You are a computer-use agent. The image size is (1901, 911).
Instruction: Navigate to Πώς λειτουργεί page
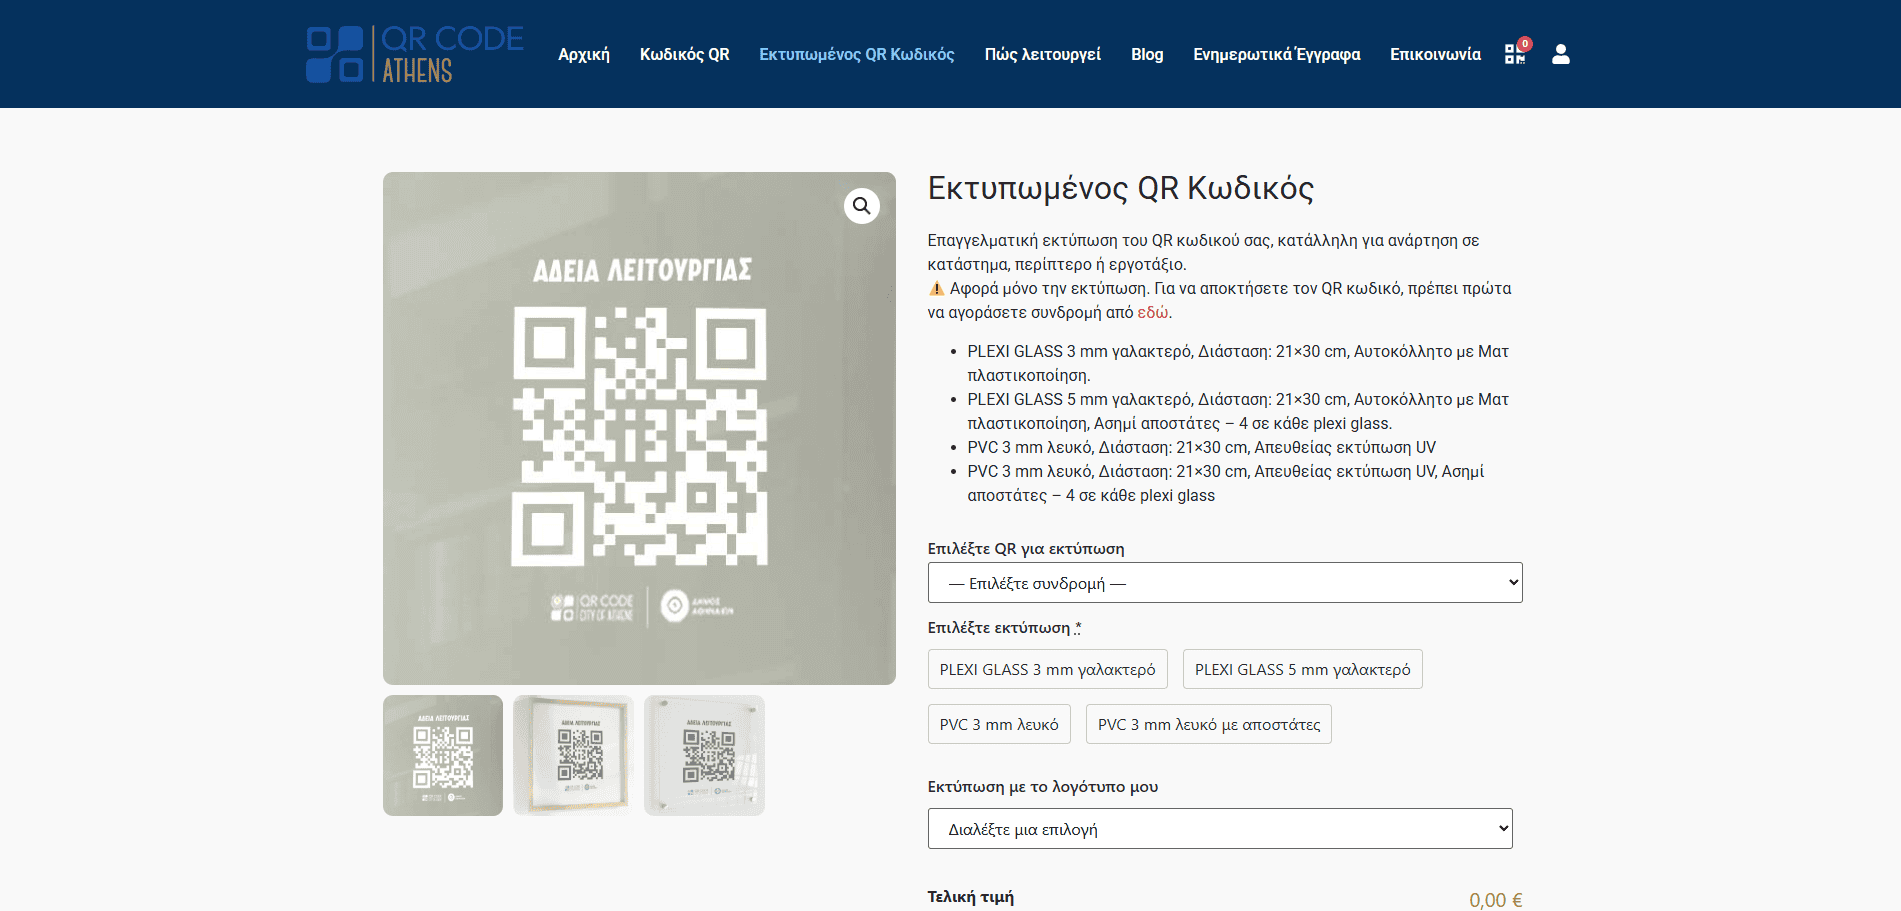click(x=1042, y=54)
